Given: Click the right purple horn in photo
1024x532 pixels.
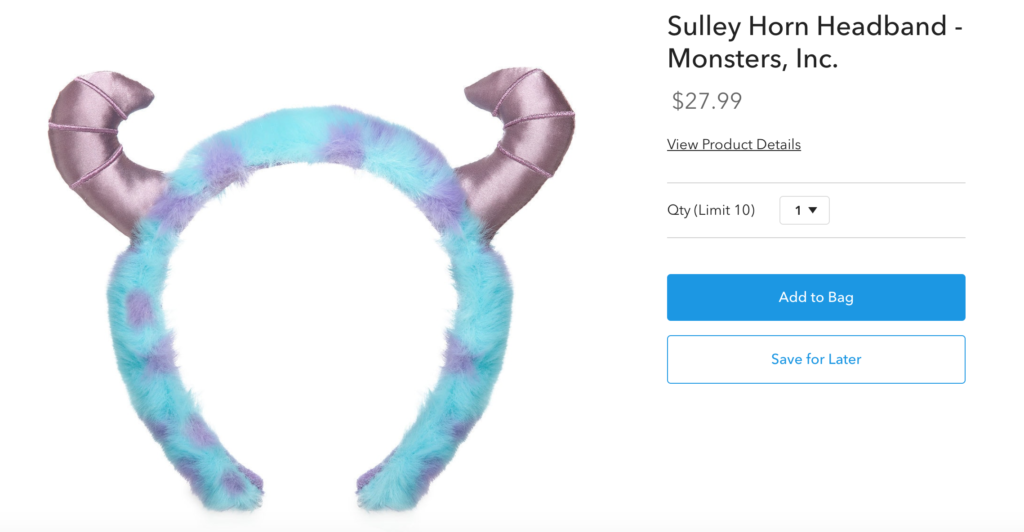Looking at the screenshot, I should click(519, 144).
